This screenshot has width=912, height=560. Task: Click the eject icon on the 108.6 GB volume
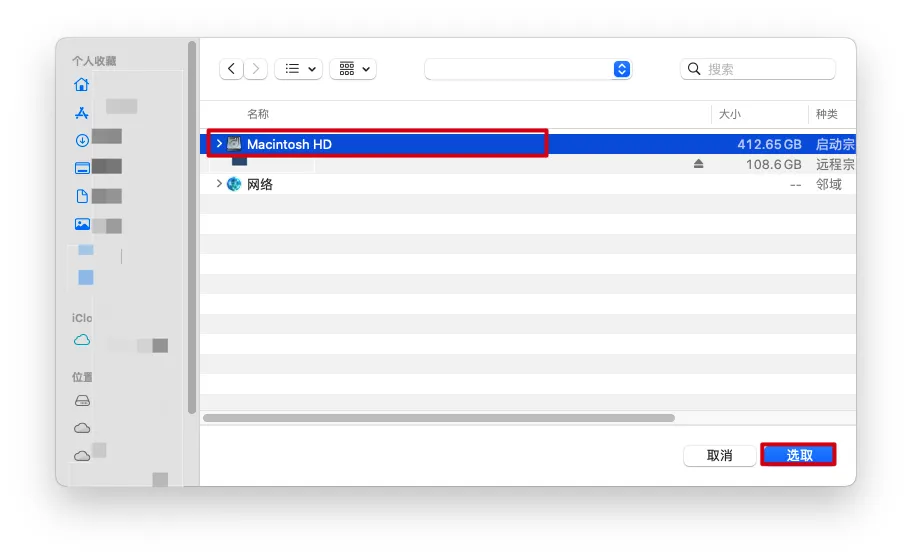699,164
